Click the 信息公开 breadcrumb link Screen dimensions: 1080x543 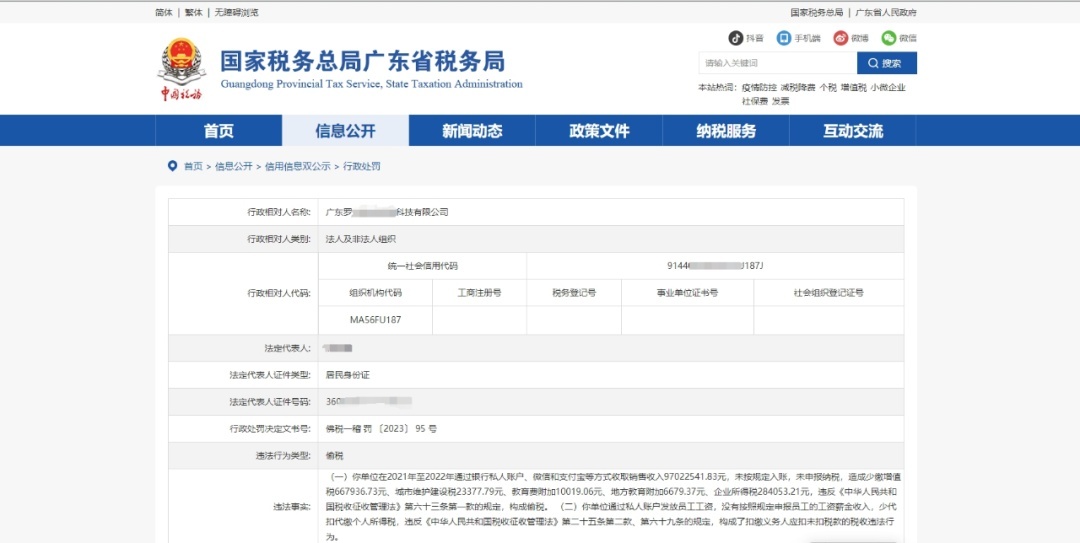pos(233,166)
